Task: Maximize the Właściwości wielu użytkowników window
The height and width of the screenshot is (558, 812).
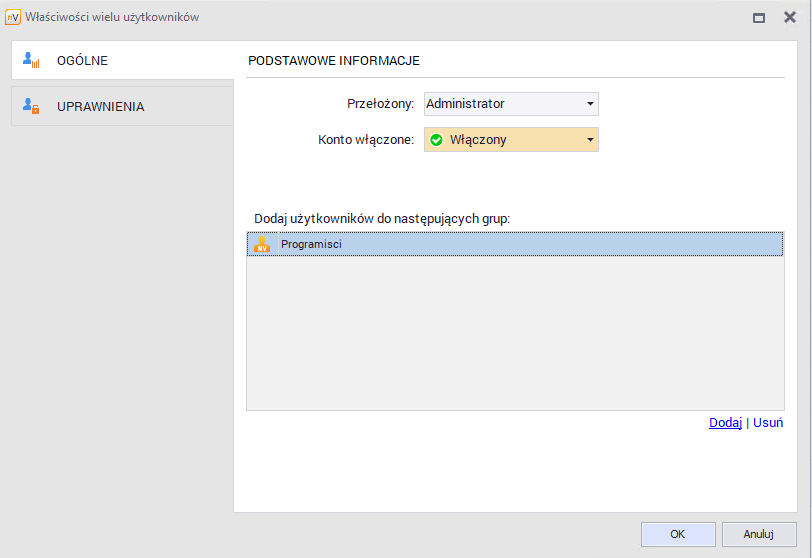Action: click(x=759, y=17)
